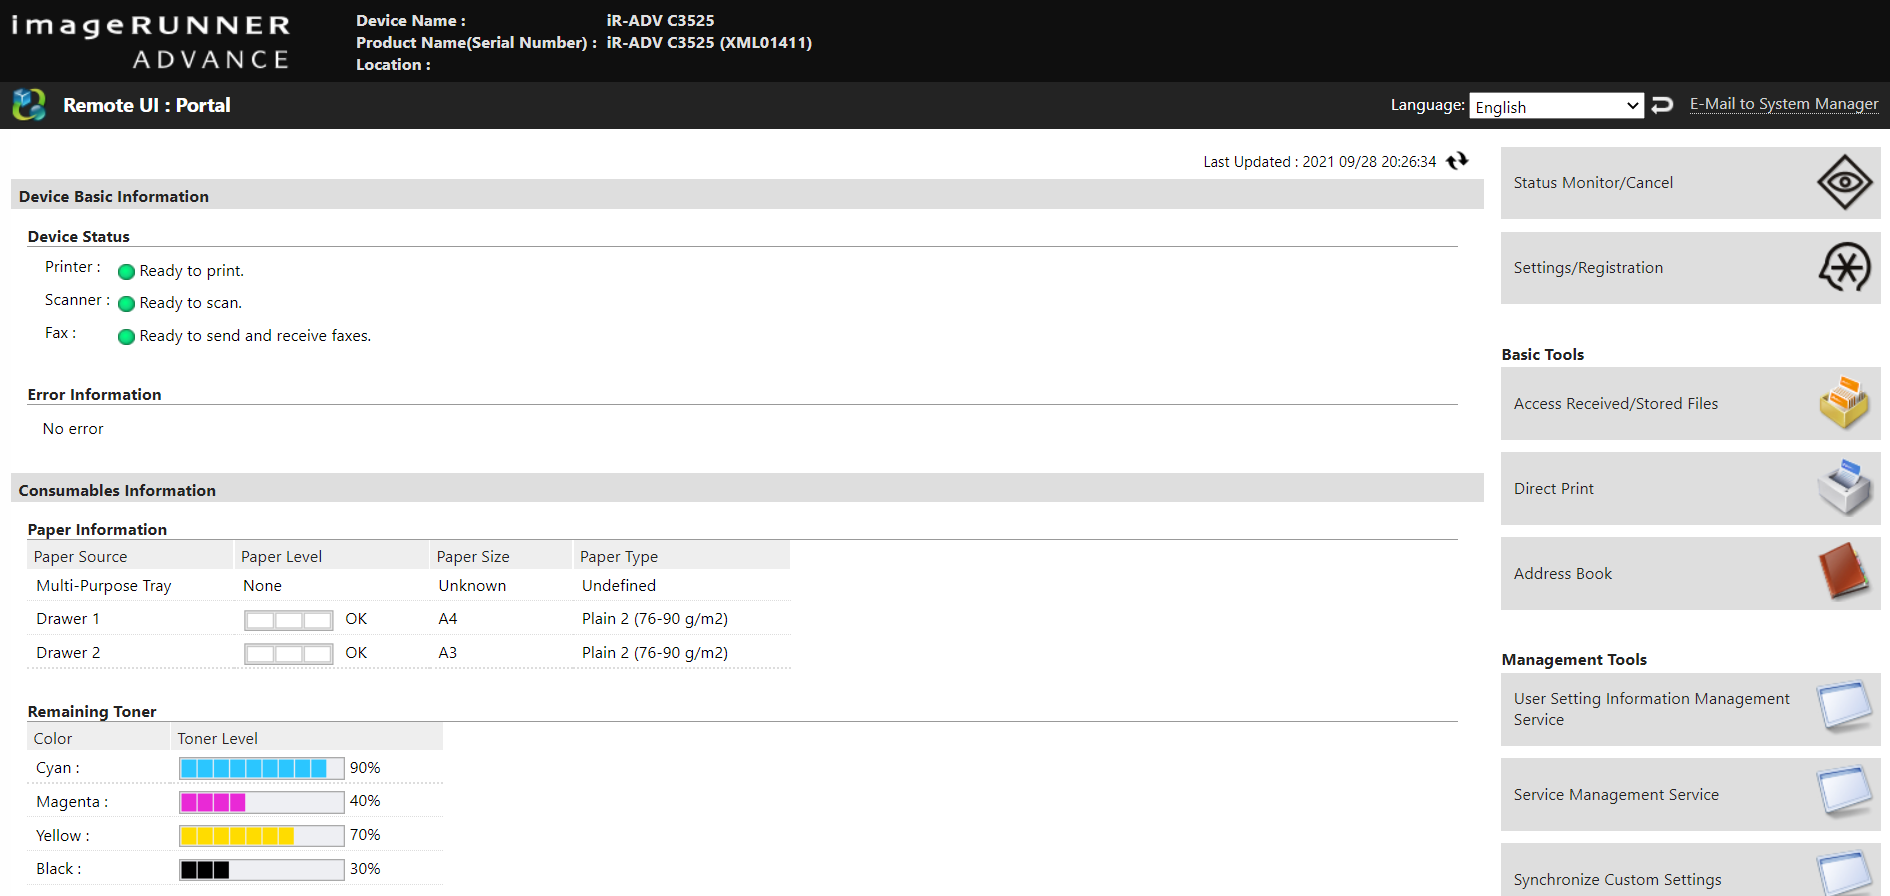Click the '90%' cyan toner value

point(365,768)
